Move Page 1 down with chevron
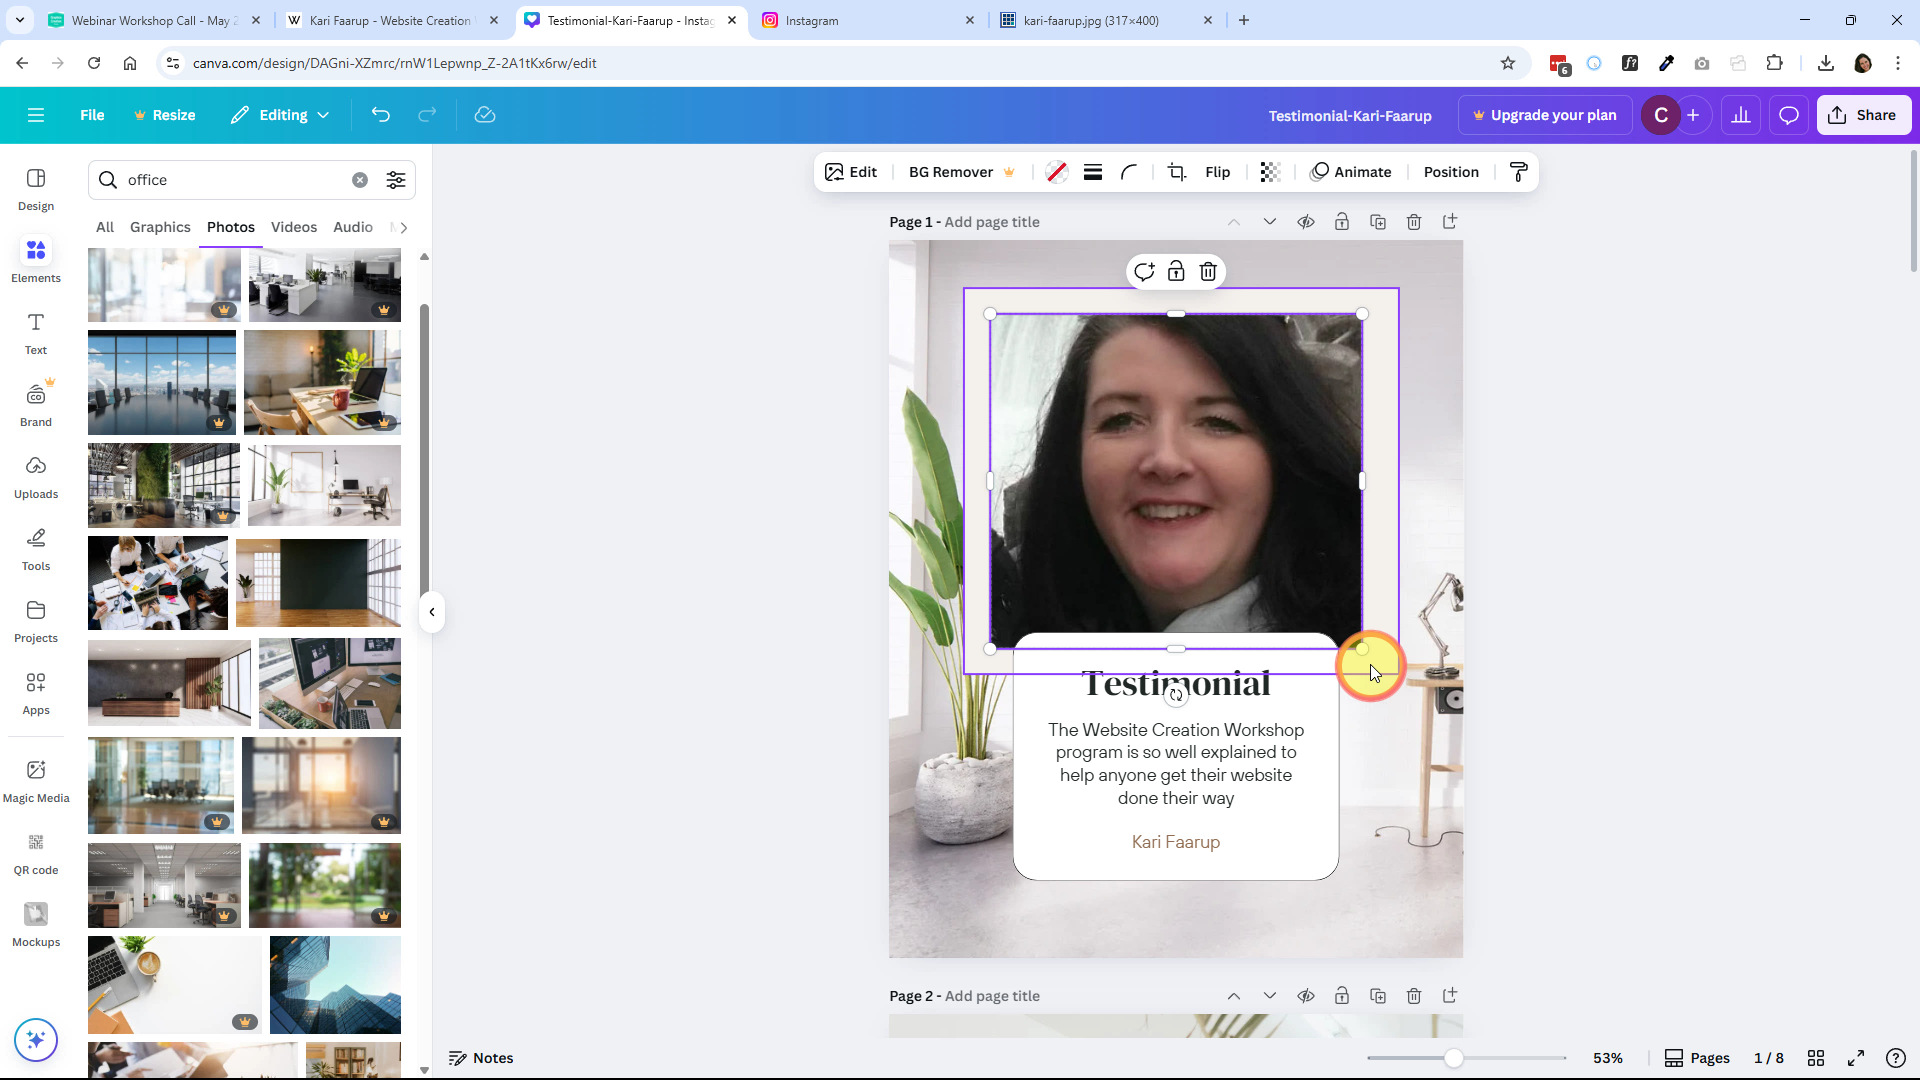Screen dimensions: 1920x1080 (1270, 222)
